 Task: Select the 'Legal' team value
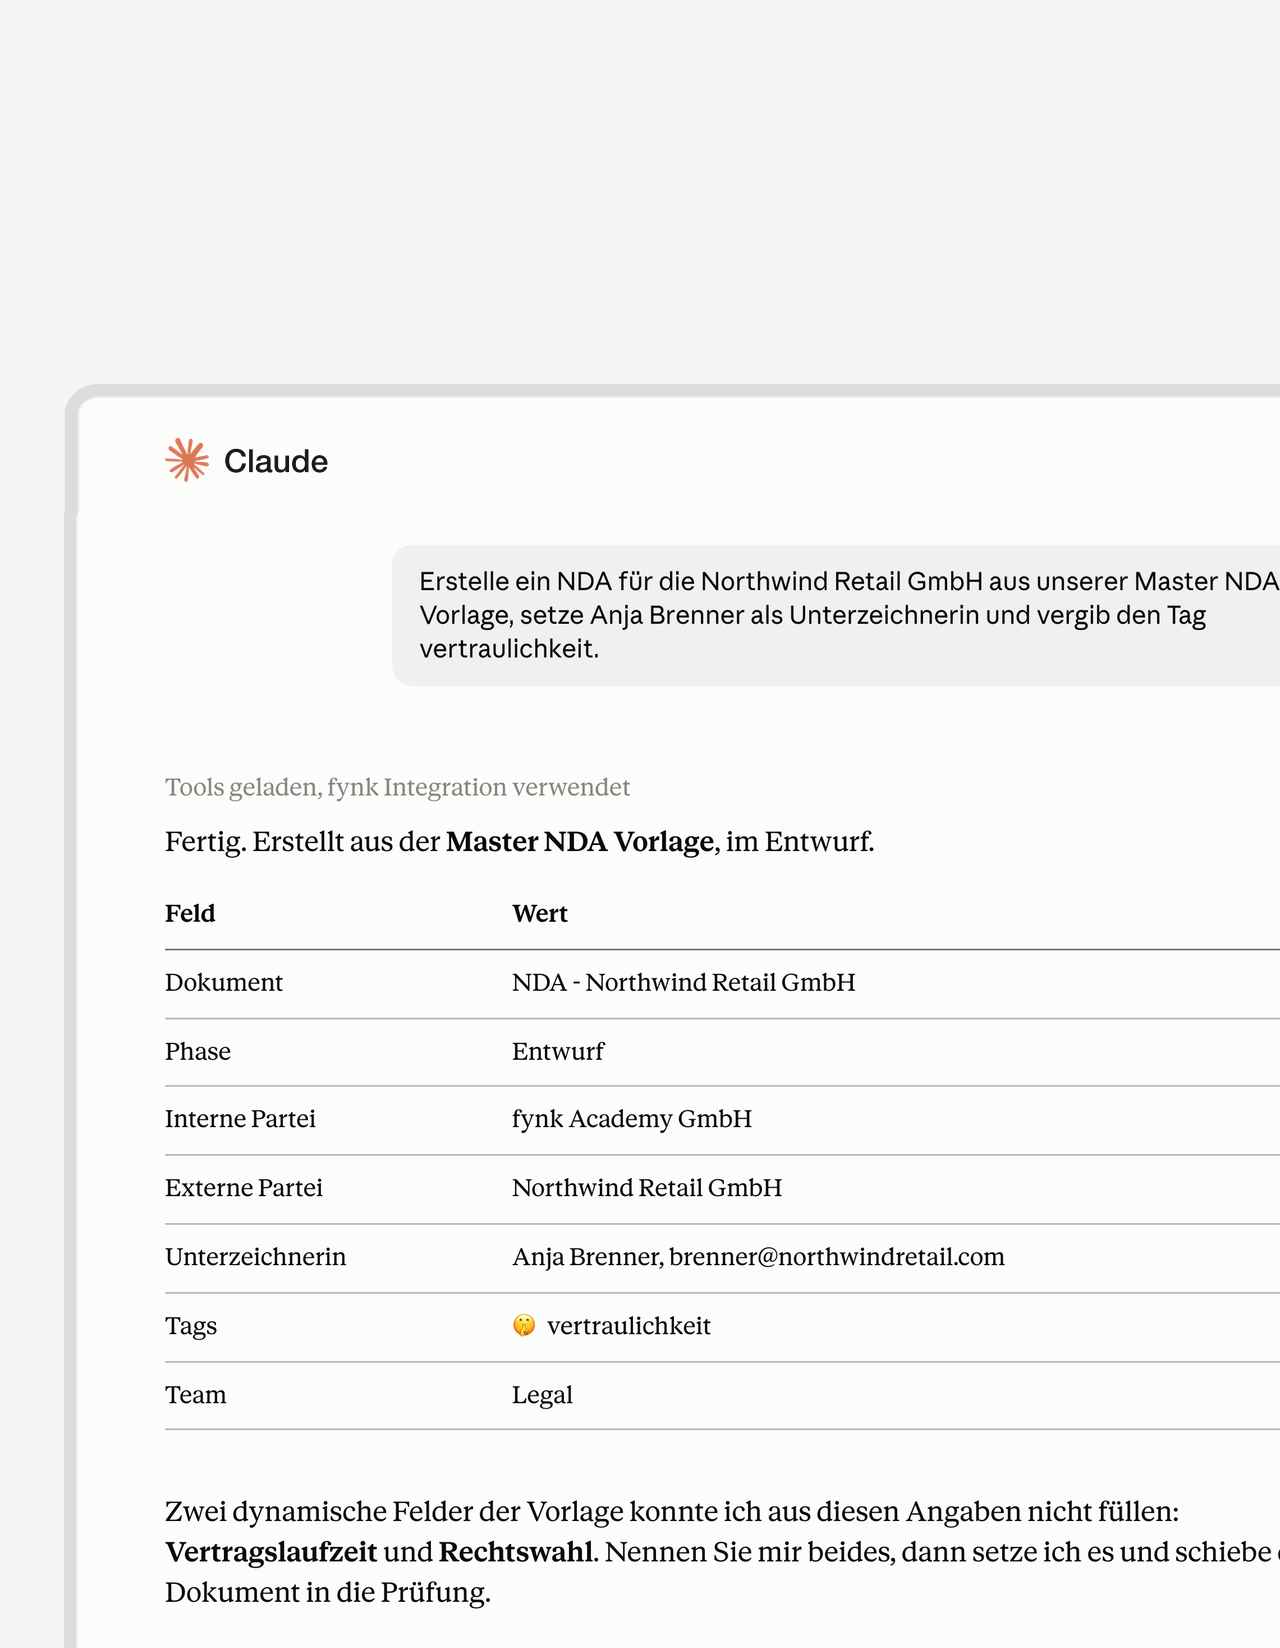542,1395
